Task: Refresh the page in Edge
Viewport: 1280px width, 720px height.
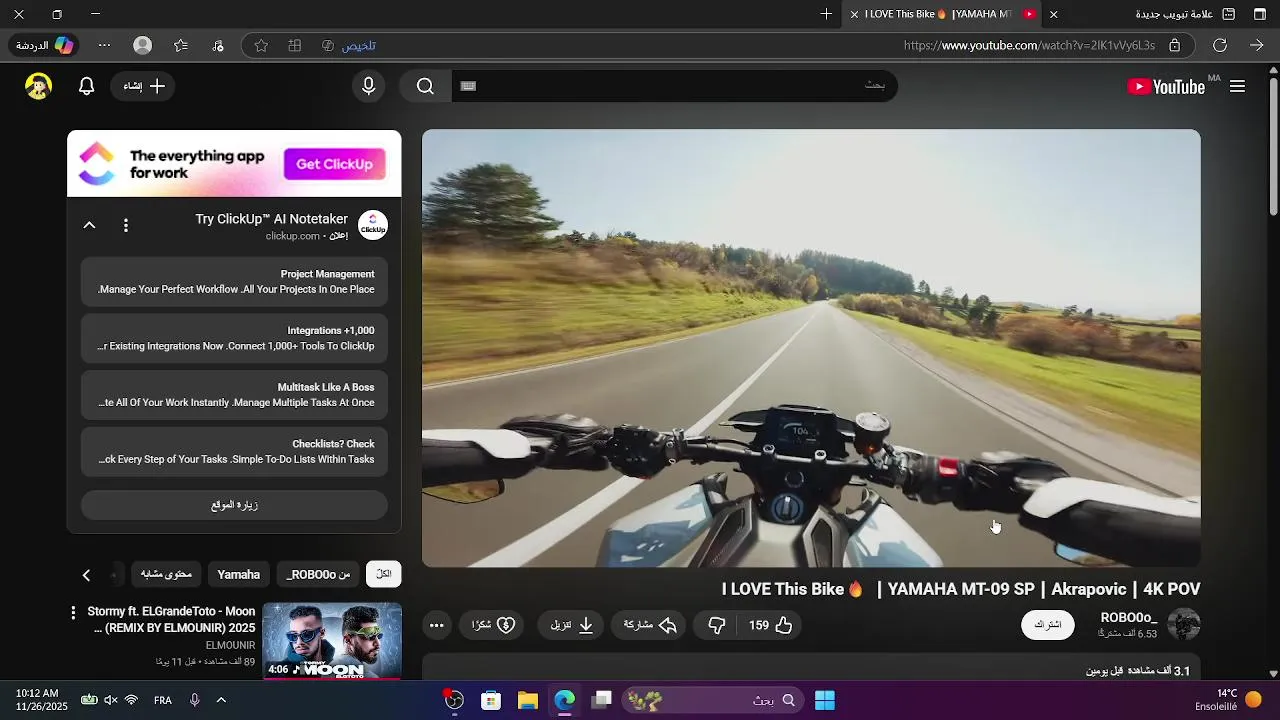Action: point(1220,45)
